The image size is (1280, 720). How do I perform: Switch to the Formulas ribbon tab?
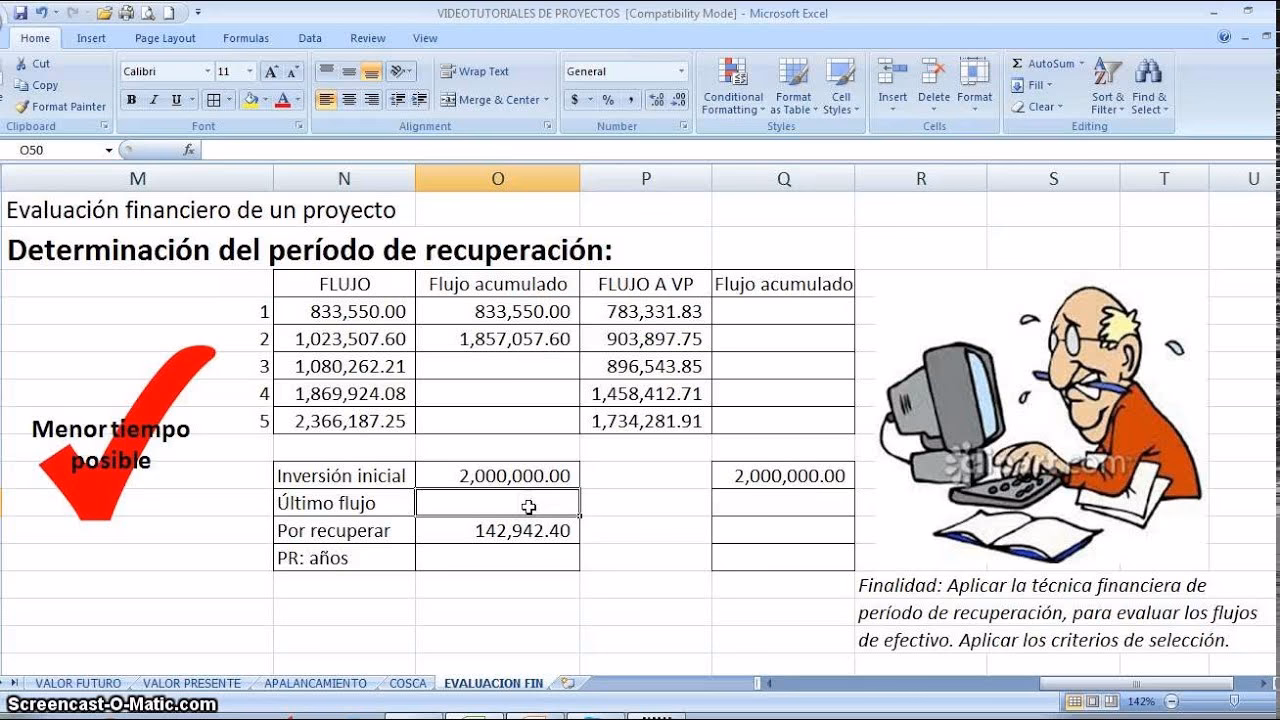(245, 38)
